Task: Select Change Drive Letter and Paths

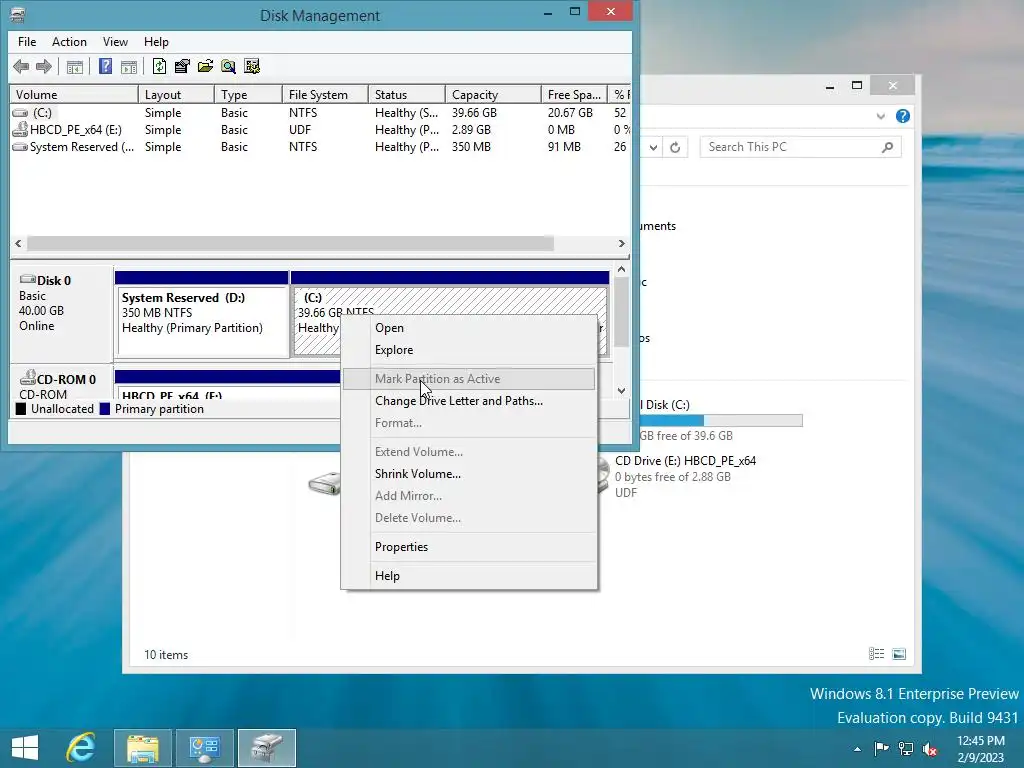Action: pyautogui.click(x=469, y=401)
